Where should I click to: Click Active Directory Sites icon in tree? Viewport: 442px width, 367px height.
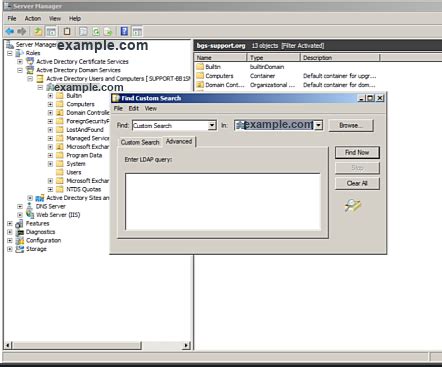[x=40, y=198]
